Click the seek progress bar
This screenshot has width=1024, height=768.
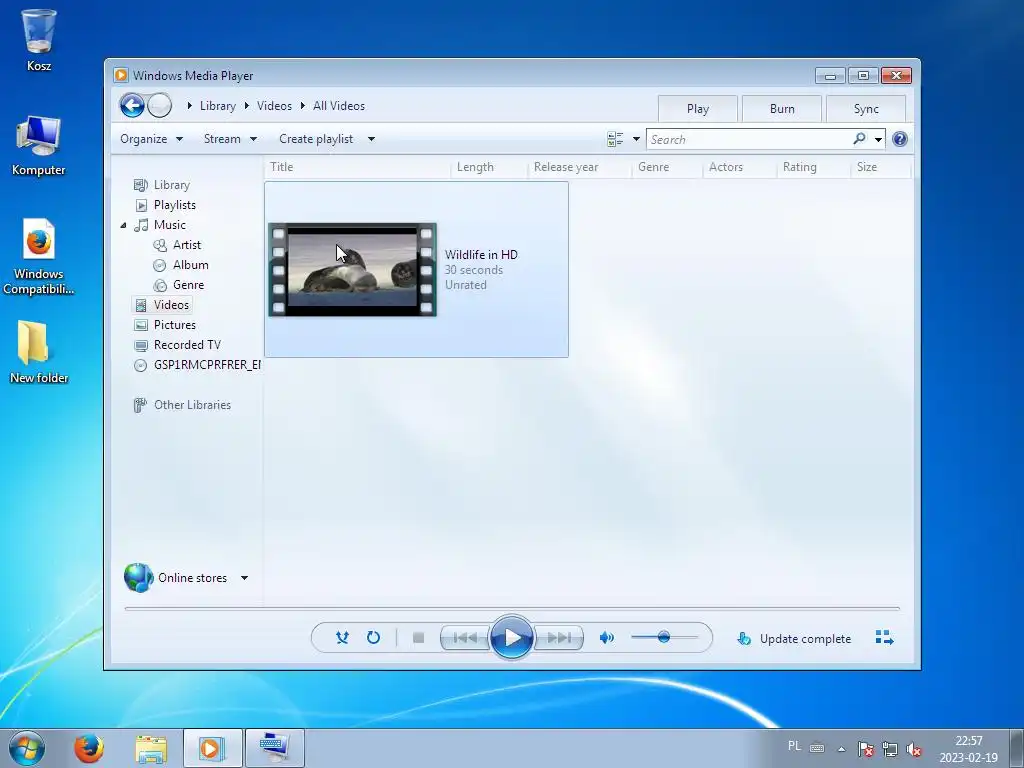coord(512,608)
